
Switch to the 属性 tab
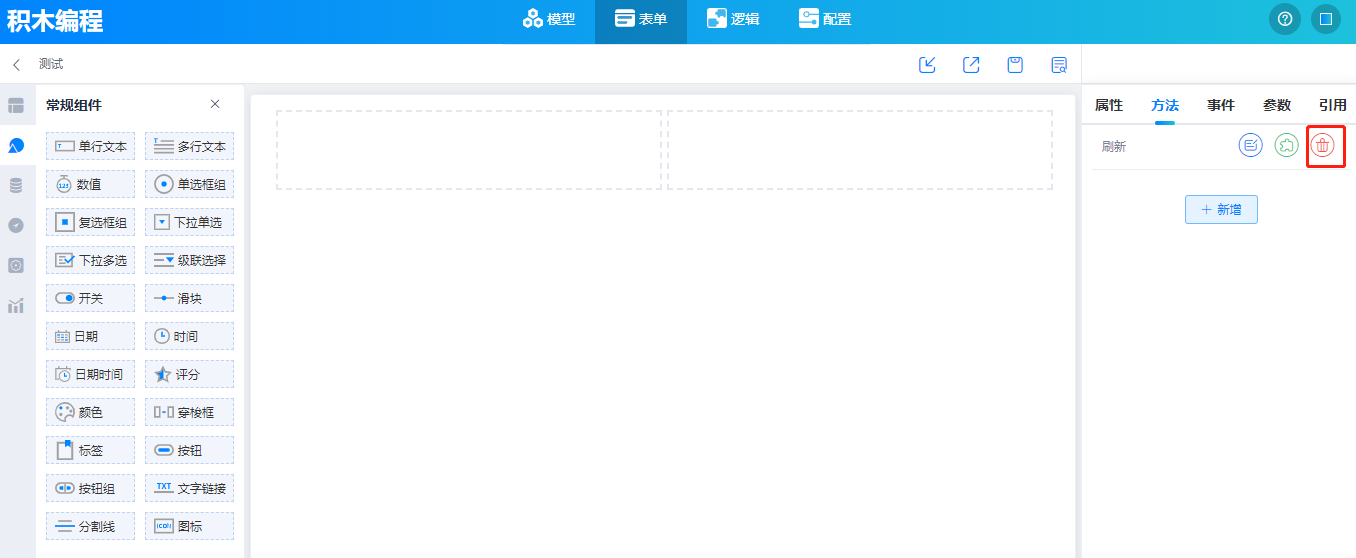pos(1108,105)
